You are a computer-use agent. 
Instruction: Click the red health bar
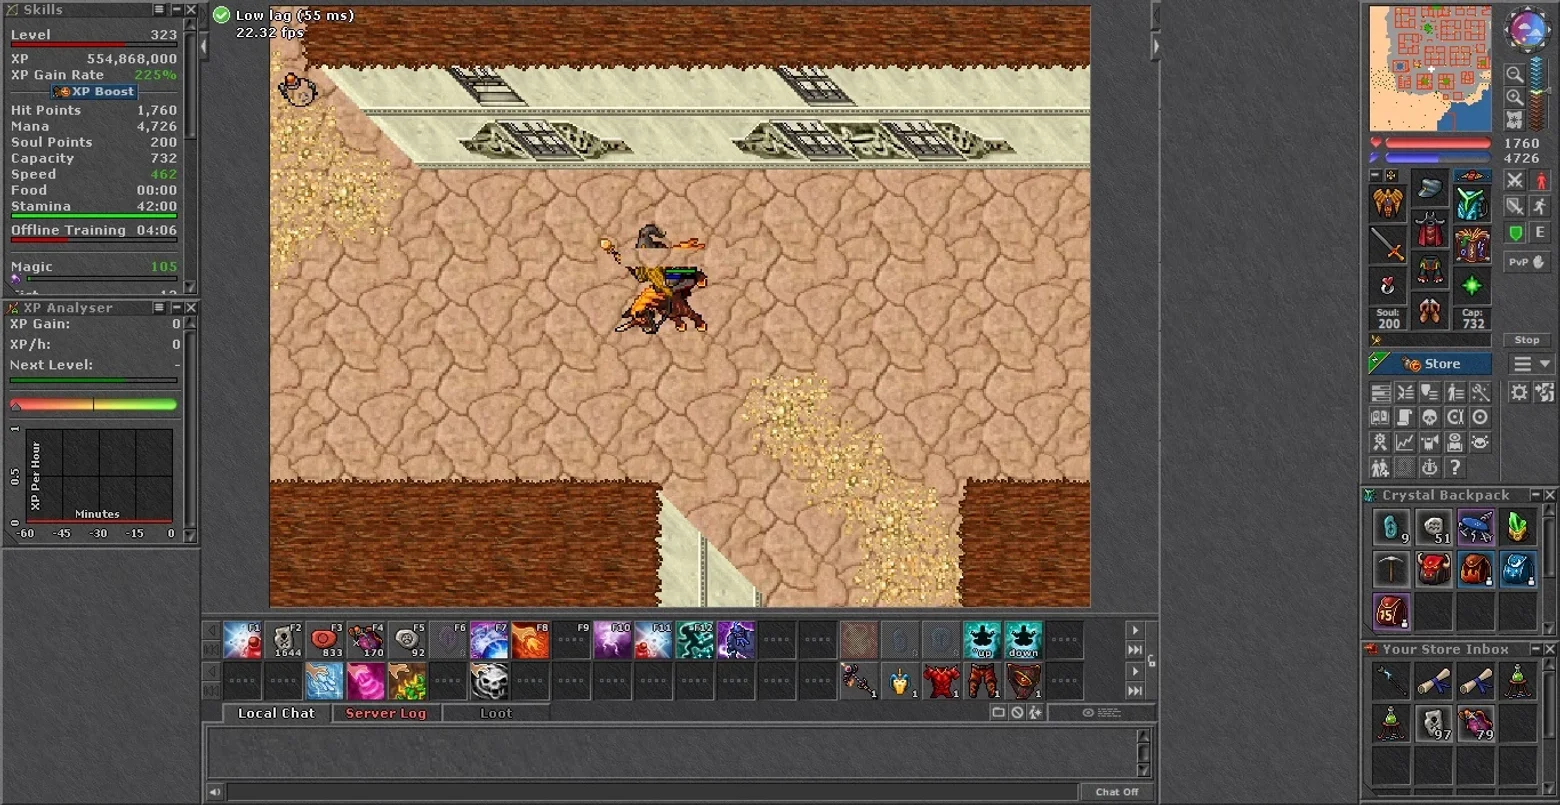pyautogui.click(x=1438, y=143)
